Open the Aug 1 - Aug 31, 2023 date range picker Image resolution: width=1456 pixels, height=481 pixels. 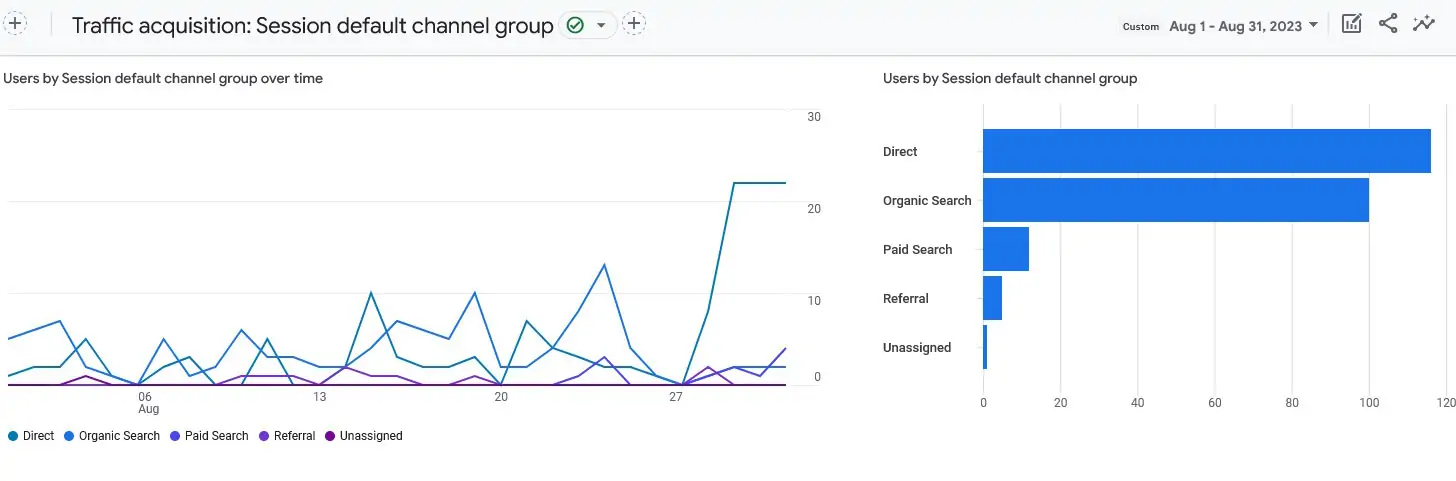pyautogui.click(x=1243, y=26)
